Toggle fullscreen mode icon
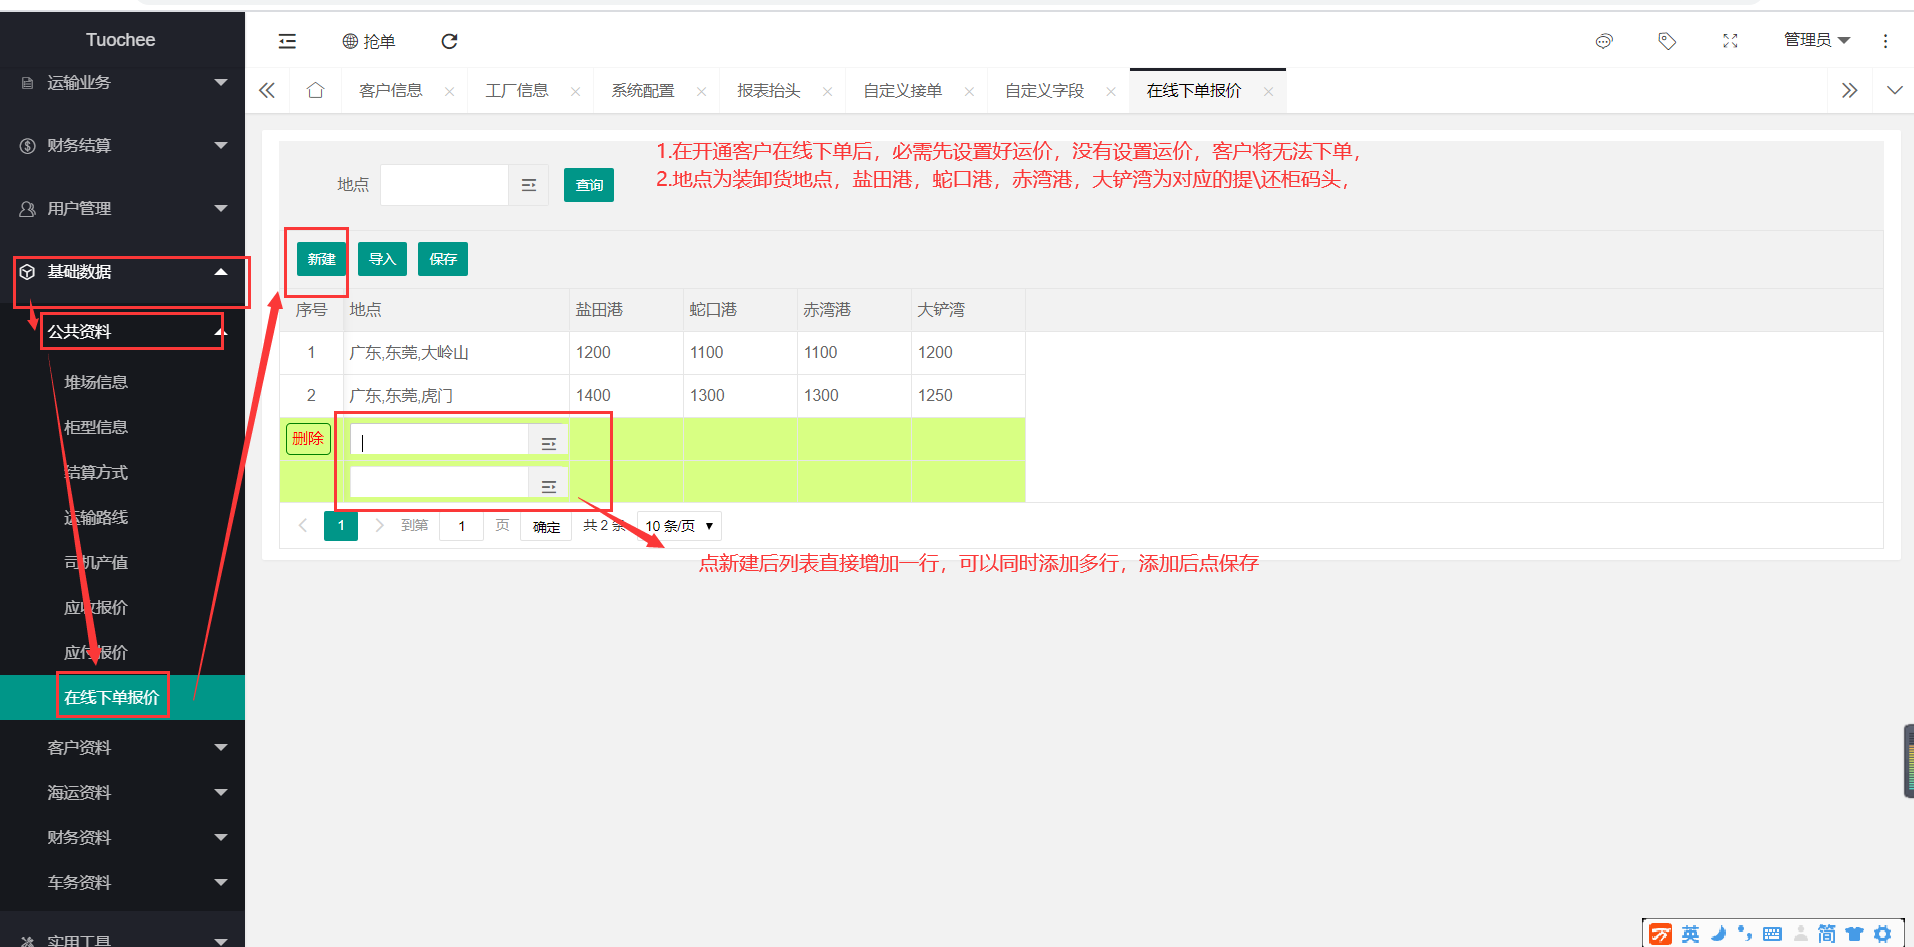This screenshot has width=1914, height=947. pyautogui.click(x=1730, y=41)
